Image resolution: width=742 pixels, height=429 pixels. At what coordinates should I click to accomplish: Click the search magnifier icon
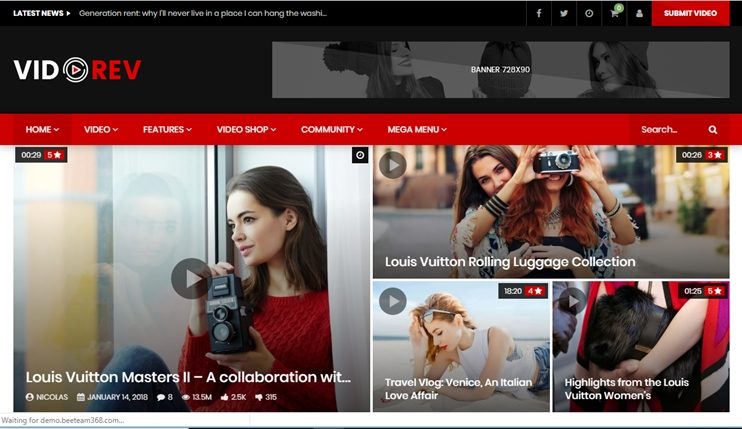[x=713, y=130]
